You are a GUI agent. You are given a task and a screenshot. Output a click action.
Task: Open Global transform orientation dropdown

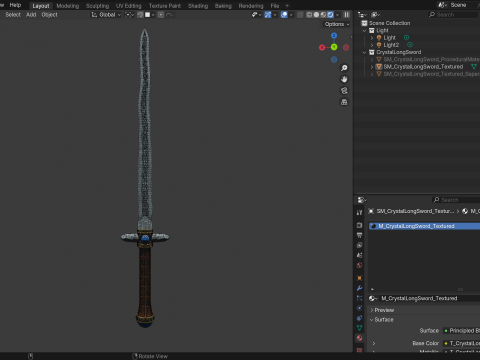[106, 15]
